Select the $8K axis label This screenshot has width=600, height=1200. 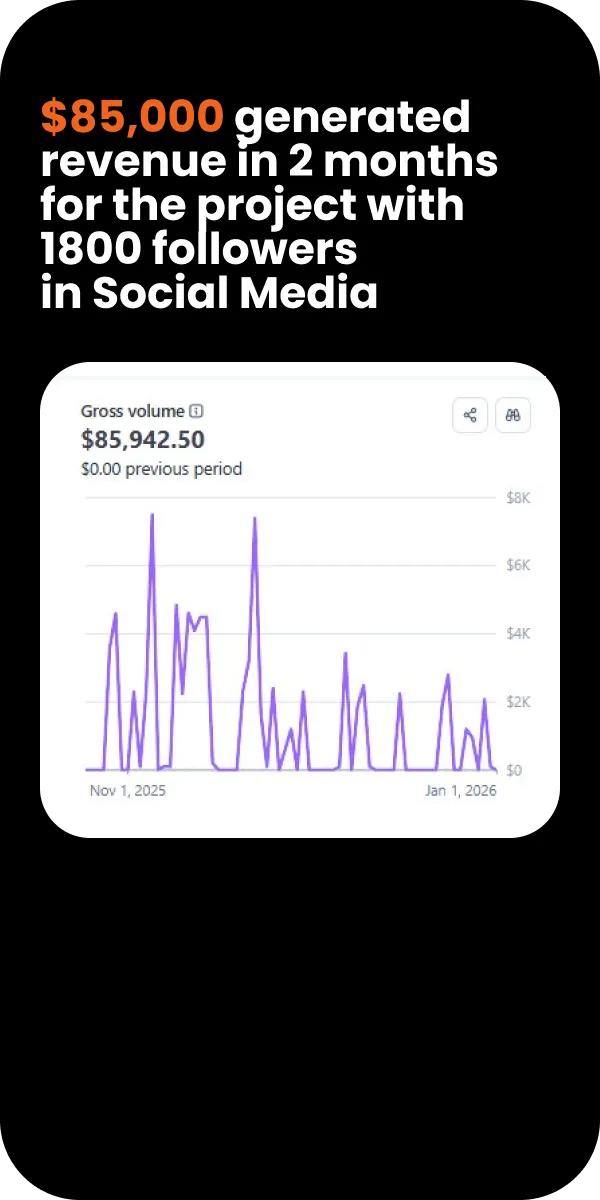point(517,497)
